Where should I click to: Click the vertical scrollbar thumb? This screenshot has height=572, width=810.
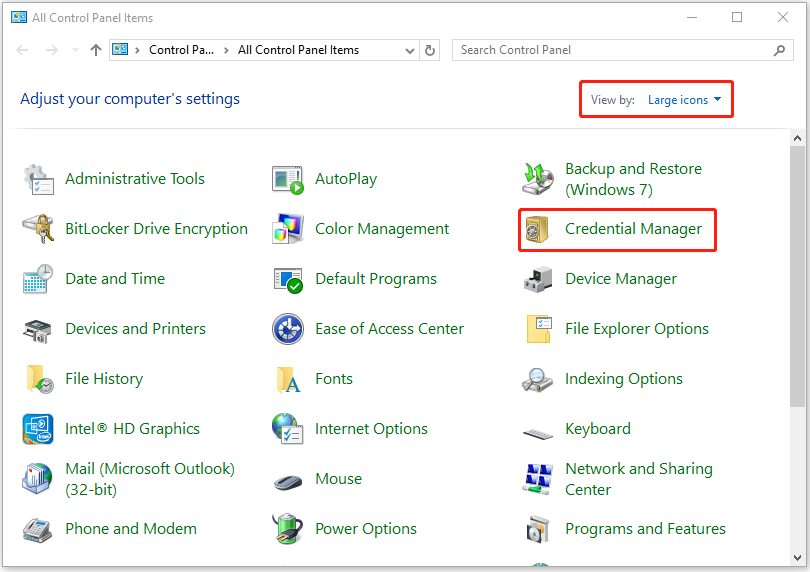(797, 276)
